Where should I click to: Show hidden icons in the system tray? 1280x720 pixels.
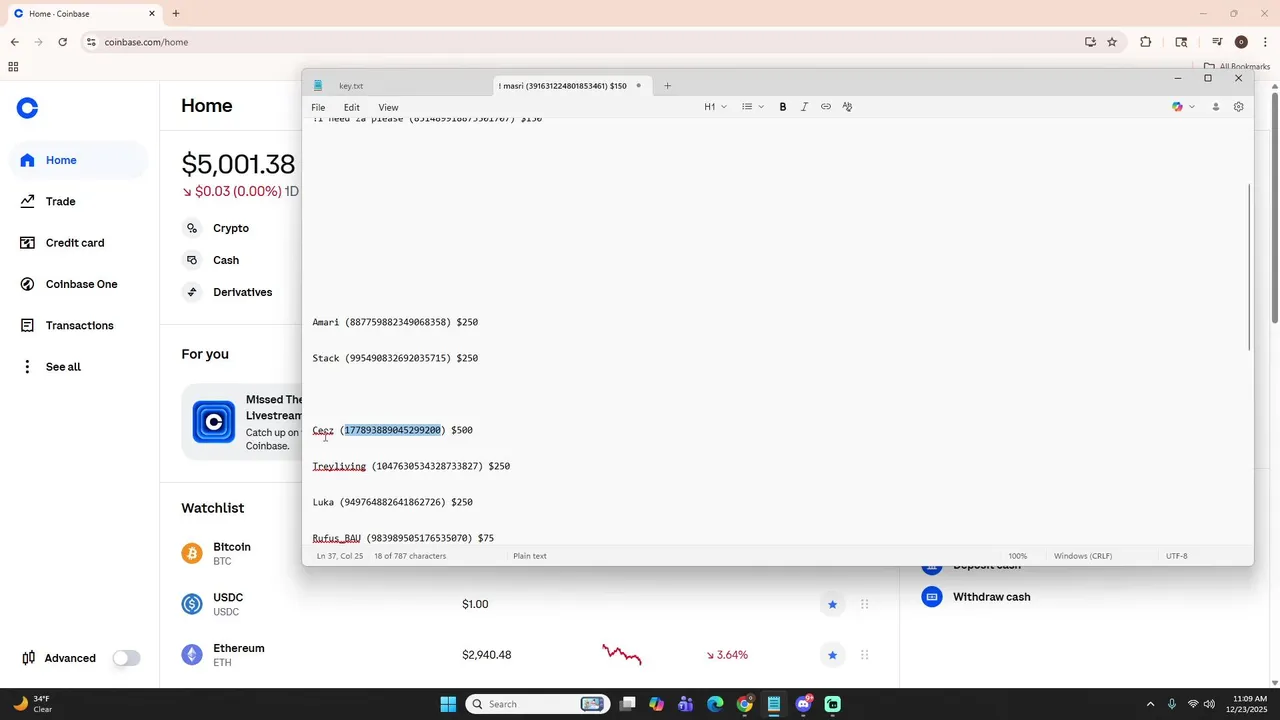pyautogui.click(x=1150, y=704)
